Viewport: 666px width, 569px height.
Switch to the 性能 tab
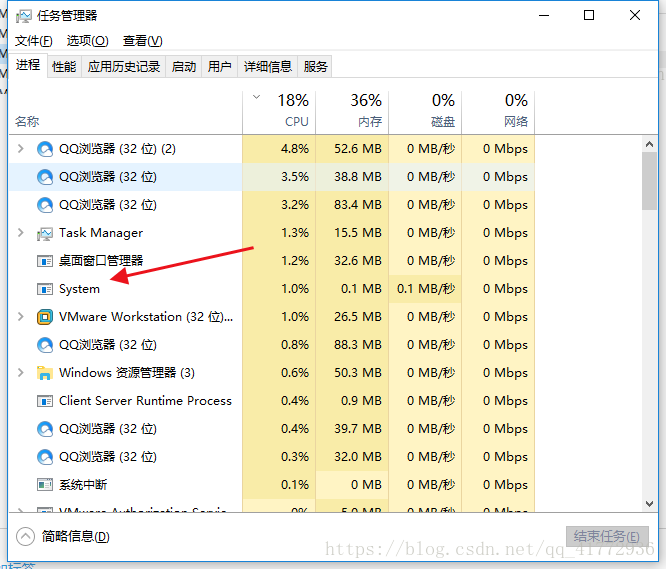[64, 67]
